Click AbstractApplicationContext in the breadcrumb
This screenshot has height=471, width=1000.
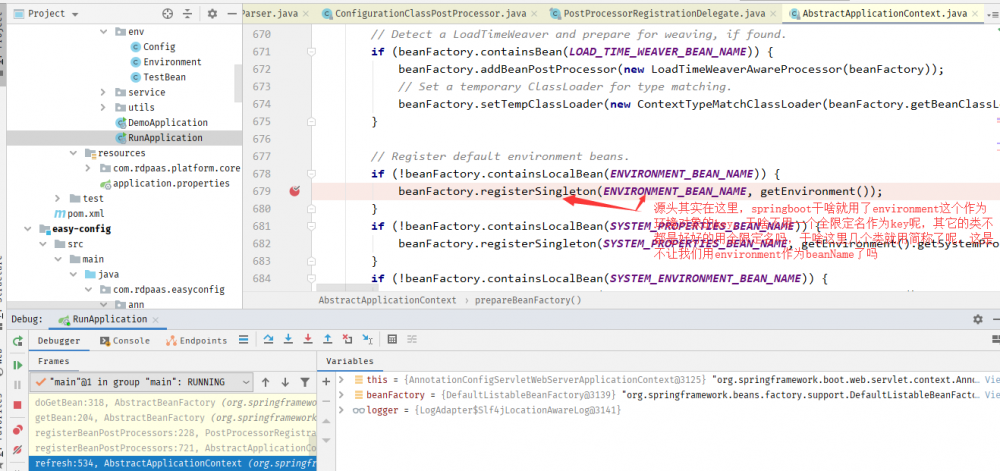pos(388,300)
